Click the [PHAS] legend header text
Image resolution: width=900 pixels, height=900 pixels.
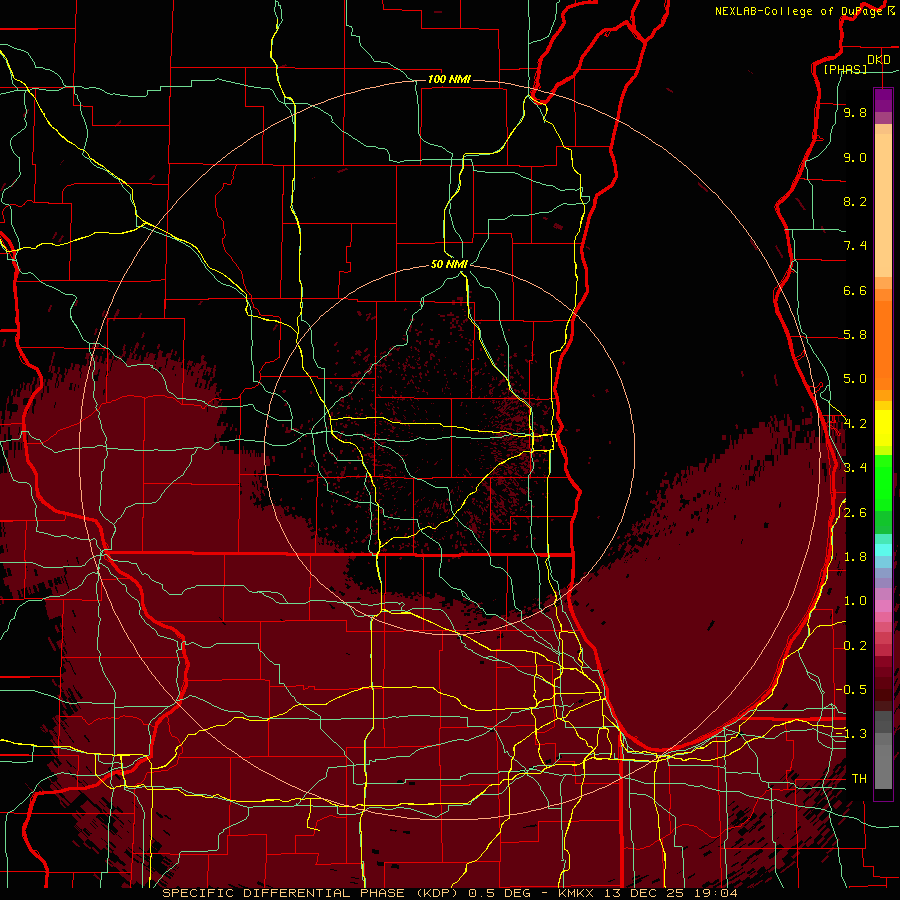[x=845, y=69]
